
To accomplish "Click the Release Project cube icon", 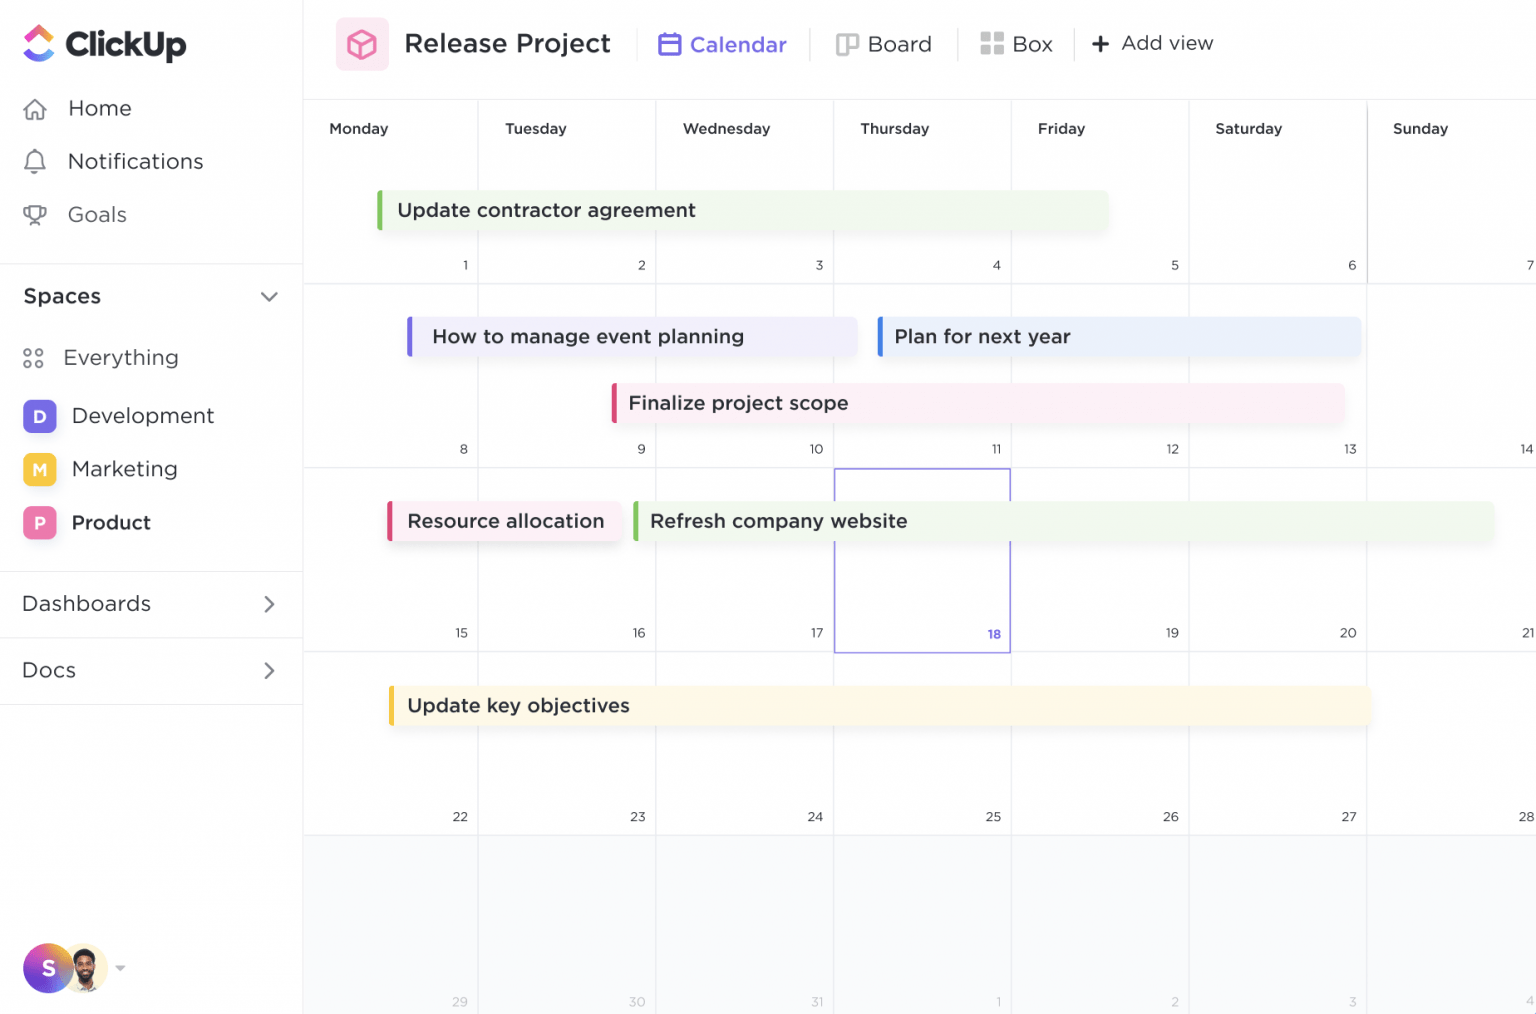I will (362, 43).
